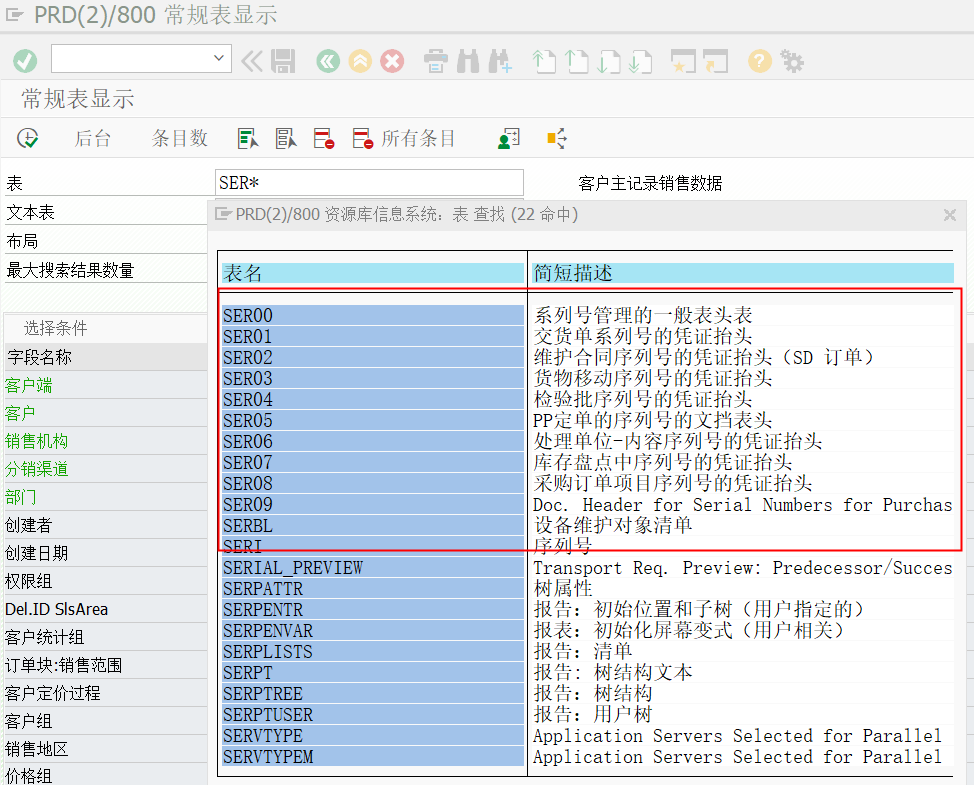Click the orange expand hierarchy icon

[557, 138]
